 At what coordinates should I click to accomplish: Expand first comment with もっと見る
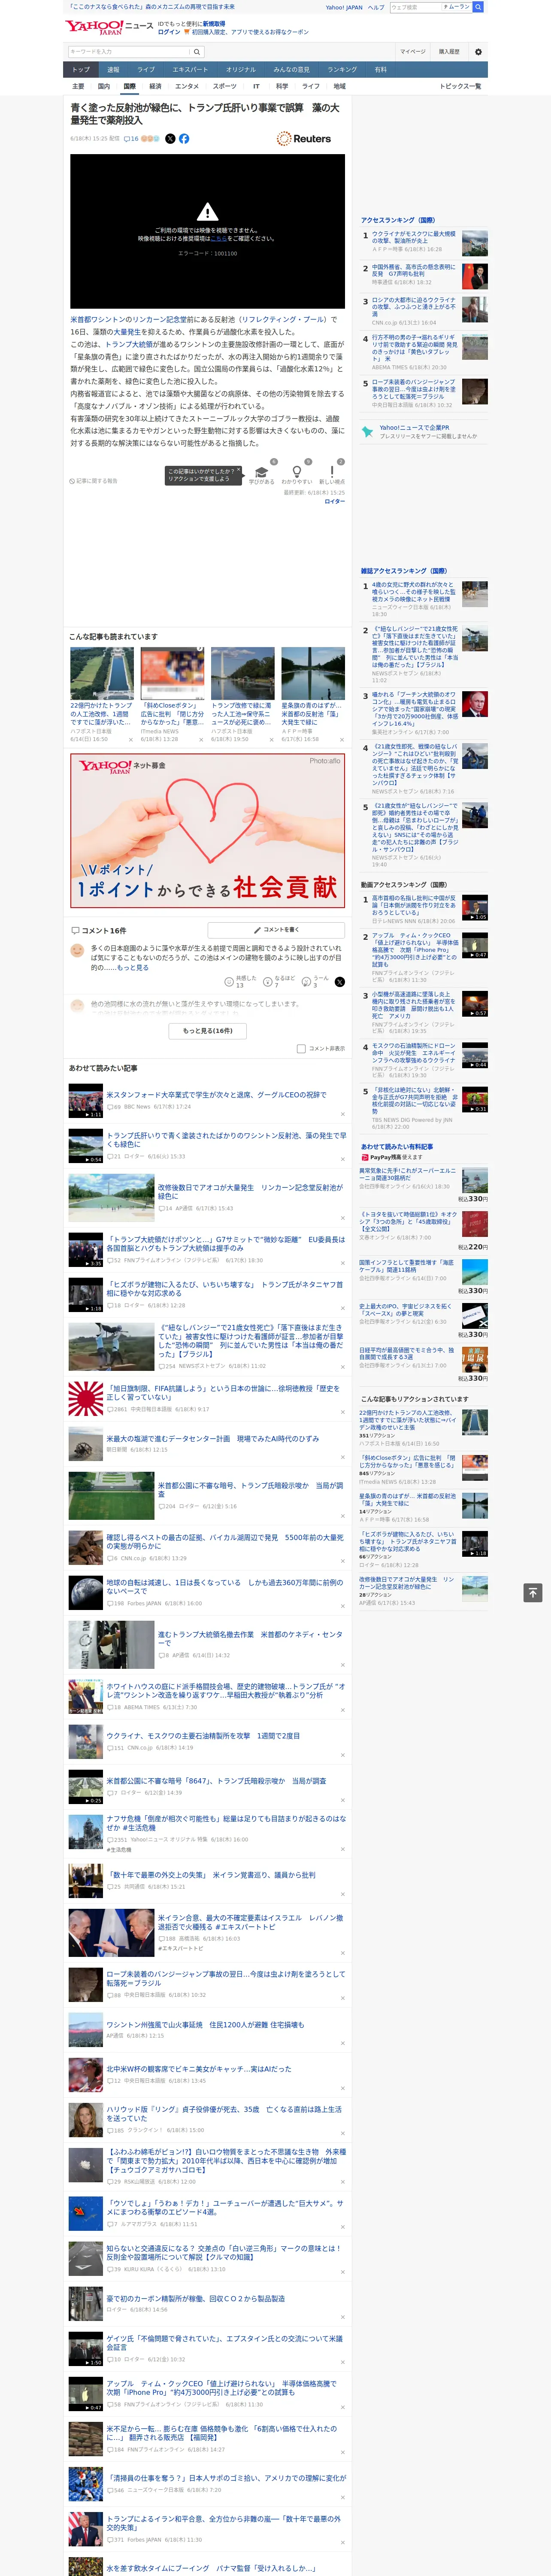[133, 968]
